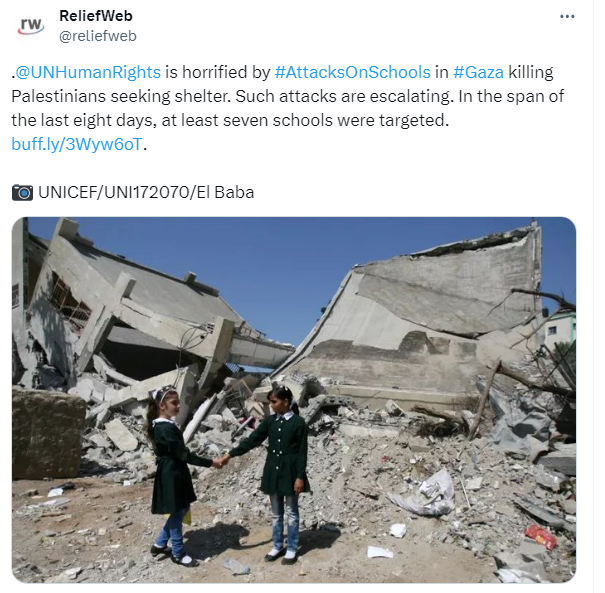Image resolution: width=605 pixels, height=593 pixels.
Task: Open the ReliefWeb profile avatar logo
Action: [x=31, y=26]
